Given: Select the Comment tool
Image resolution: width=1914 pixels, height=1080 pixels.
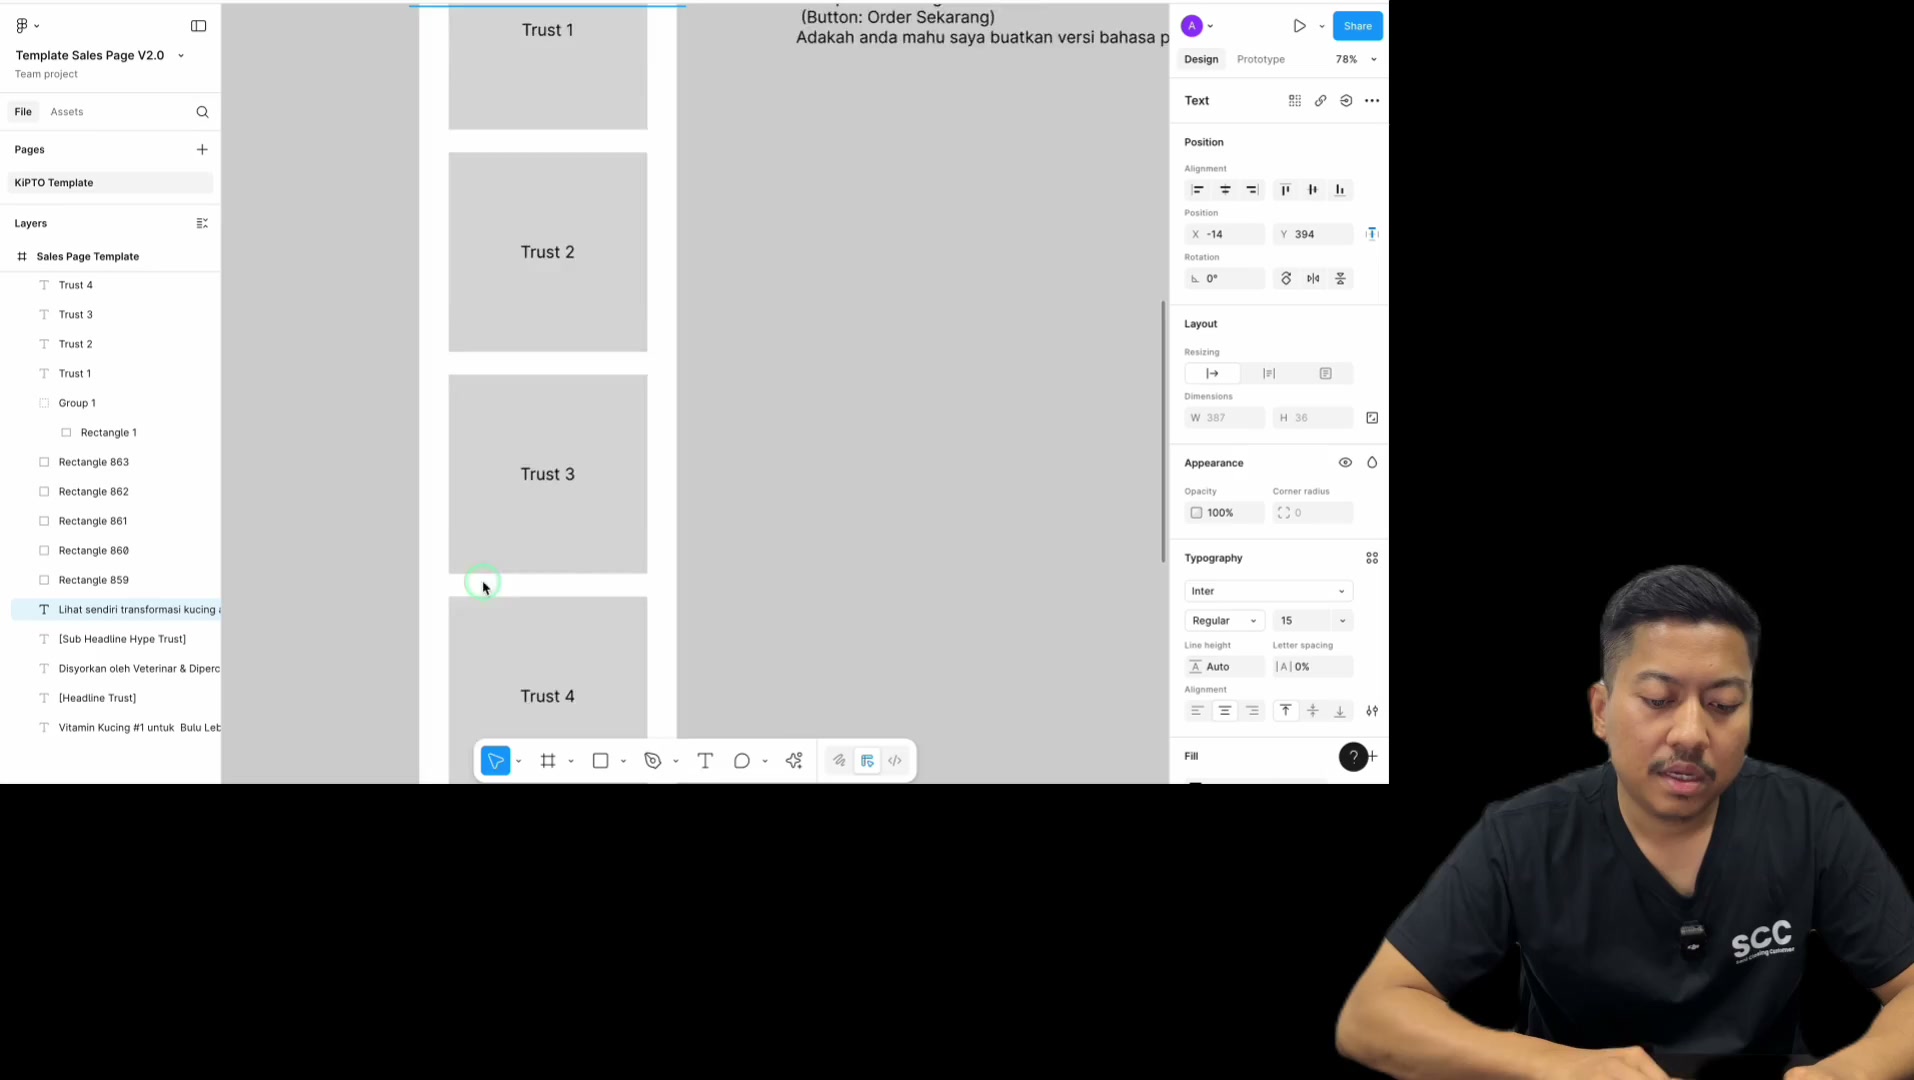Looking at the screenshot, I should (x=742, y=761).
